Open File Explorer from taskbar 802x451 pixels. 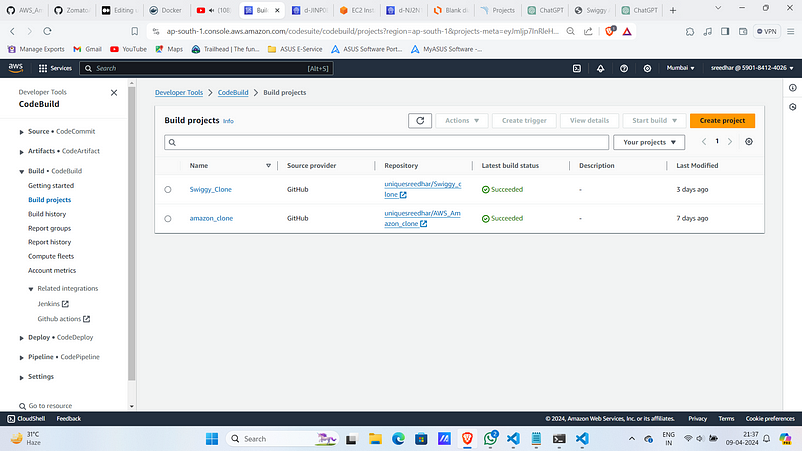coord(375,439)
